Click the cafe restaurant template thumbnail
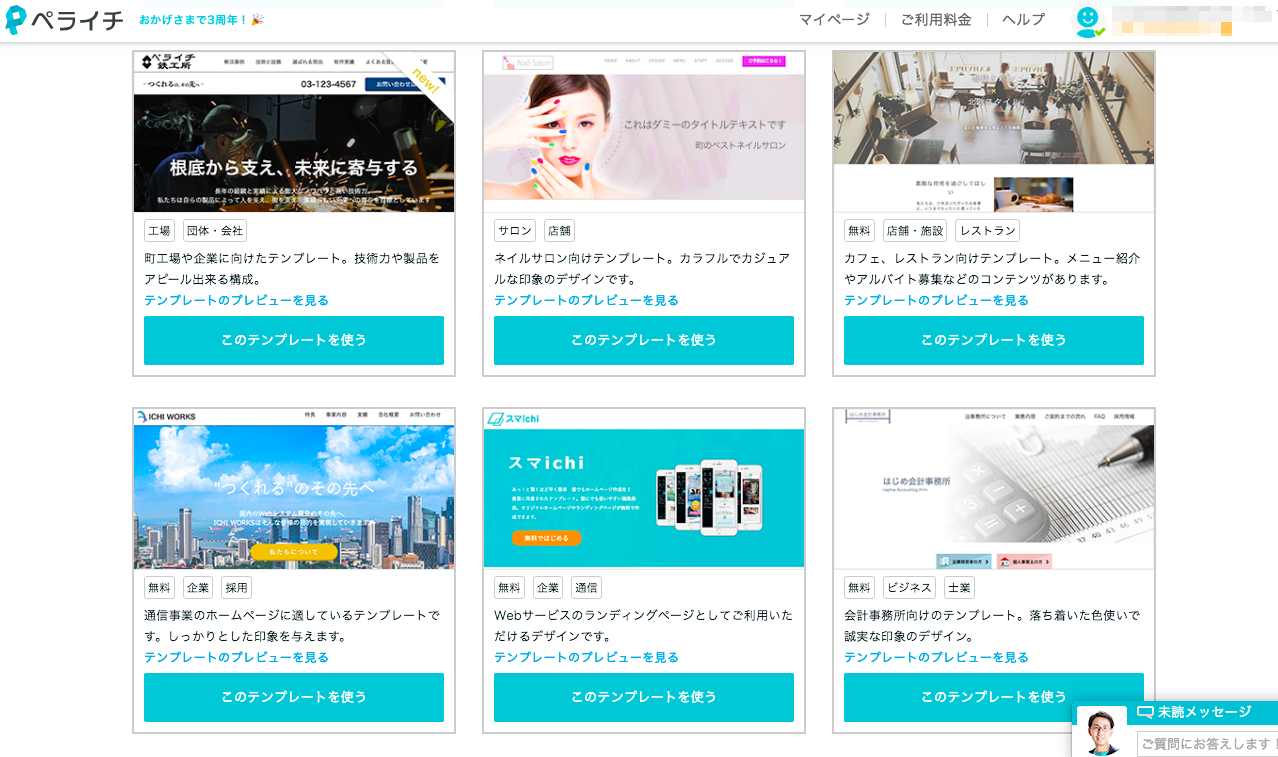This screenshot has width=1278, height=757. click(x=994, y=132)
